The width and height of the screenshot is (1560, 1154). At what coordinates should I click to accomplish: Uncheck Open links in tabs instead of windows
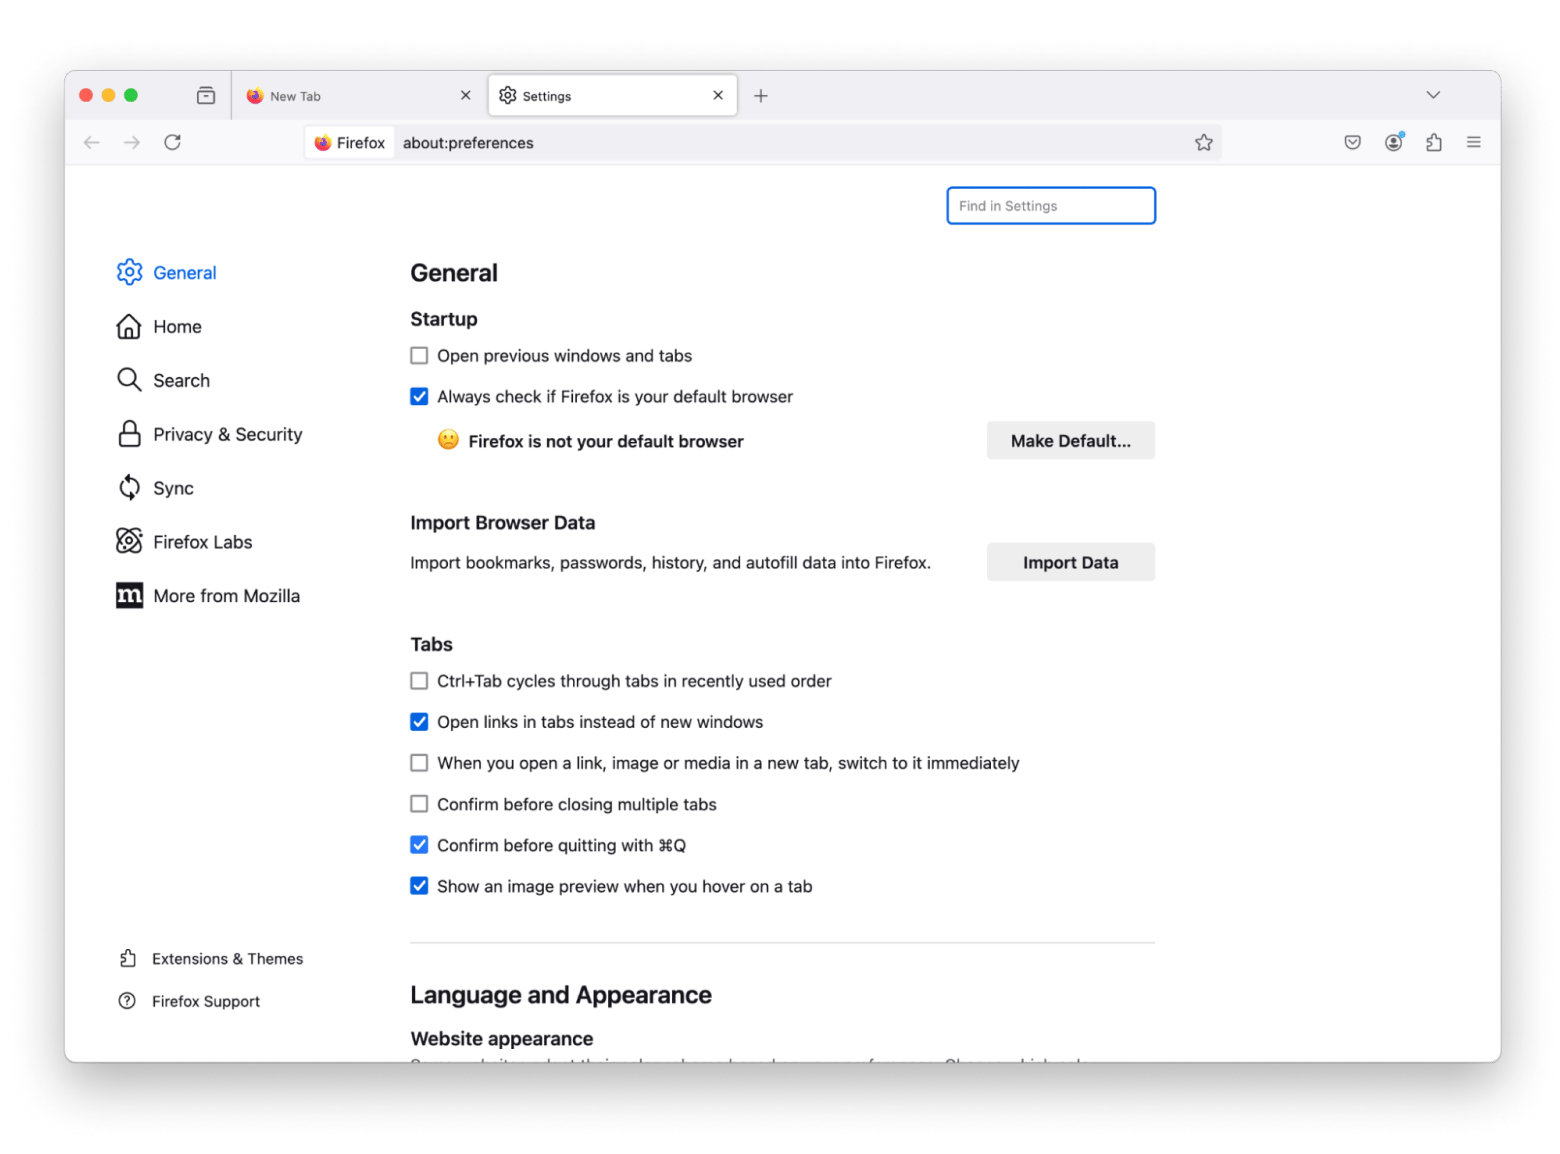pyautogui.click(x=419, y=722)
